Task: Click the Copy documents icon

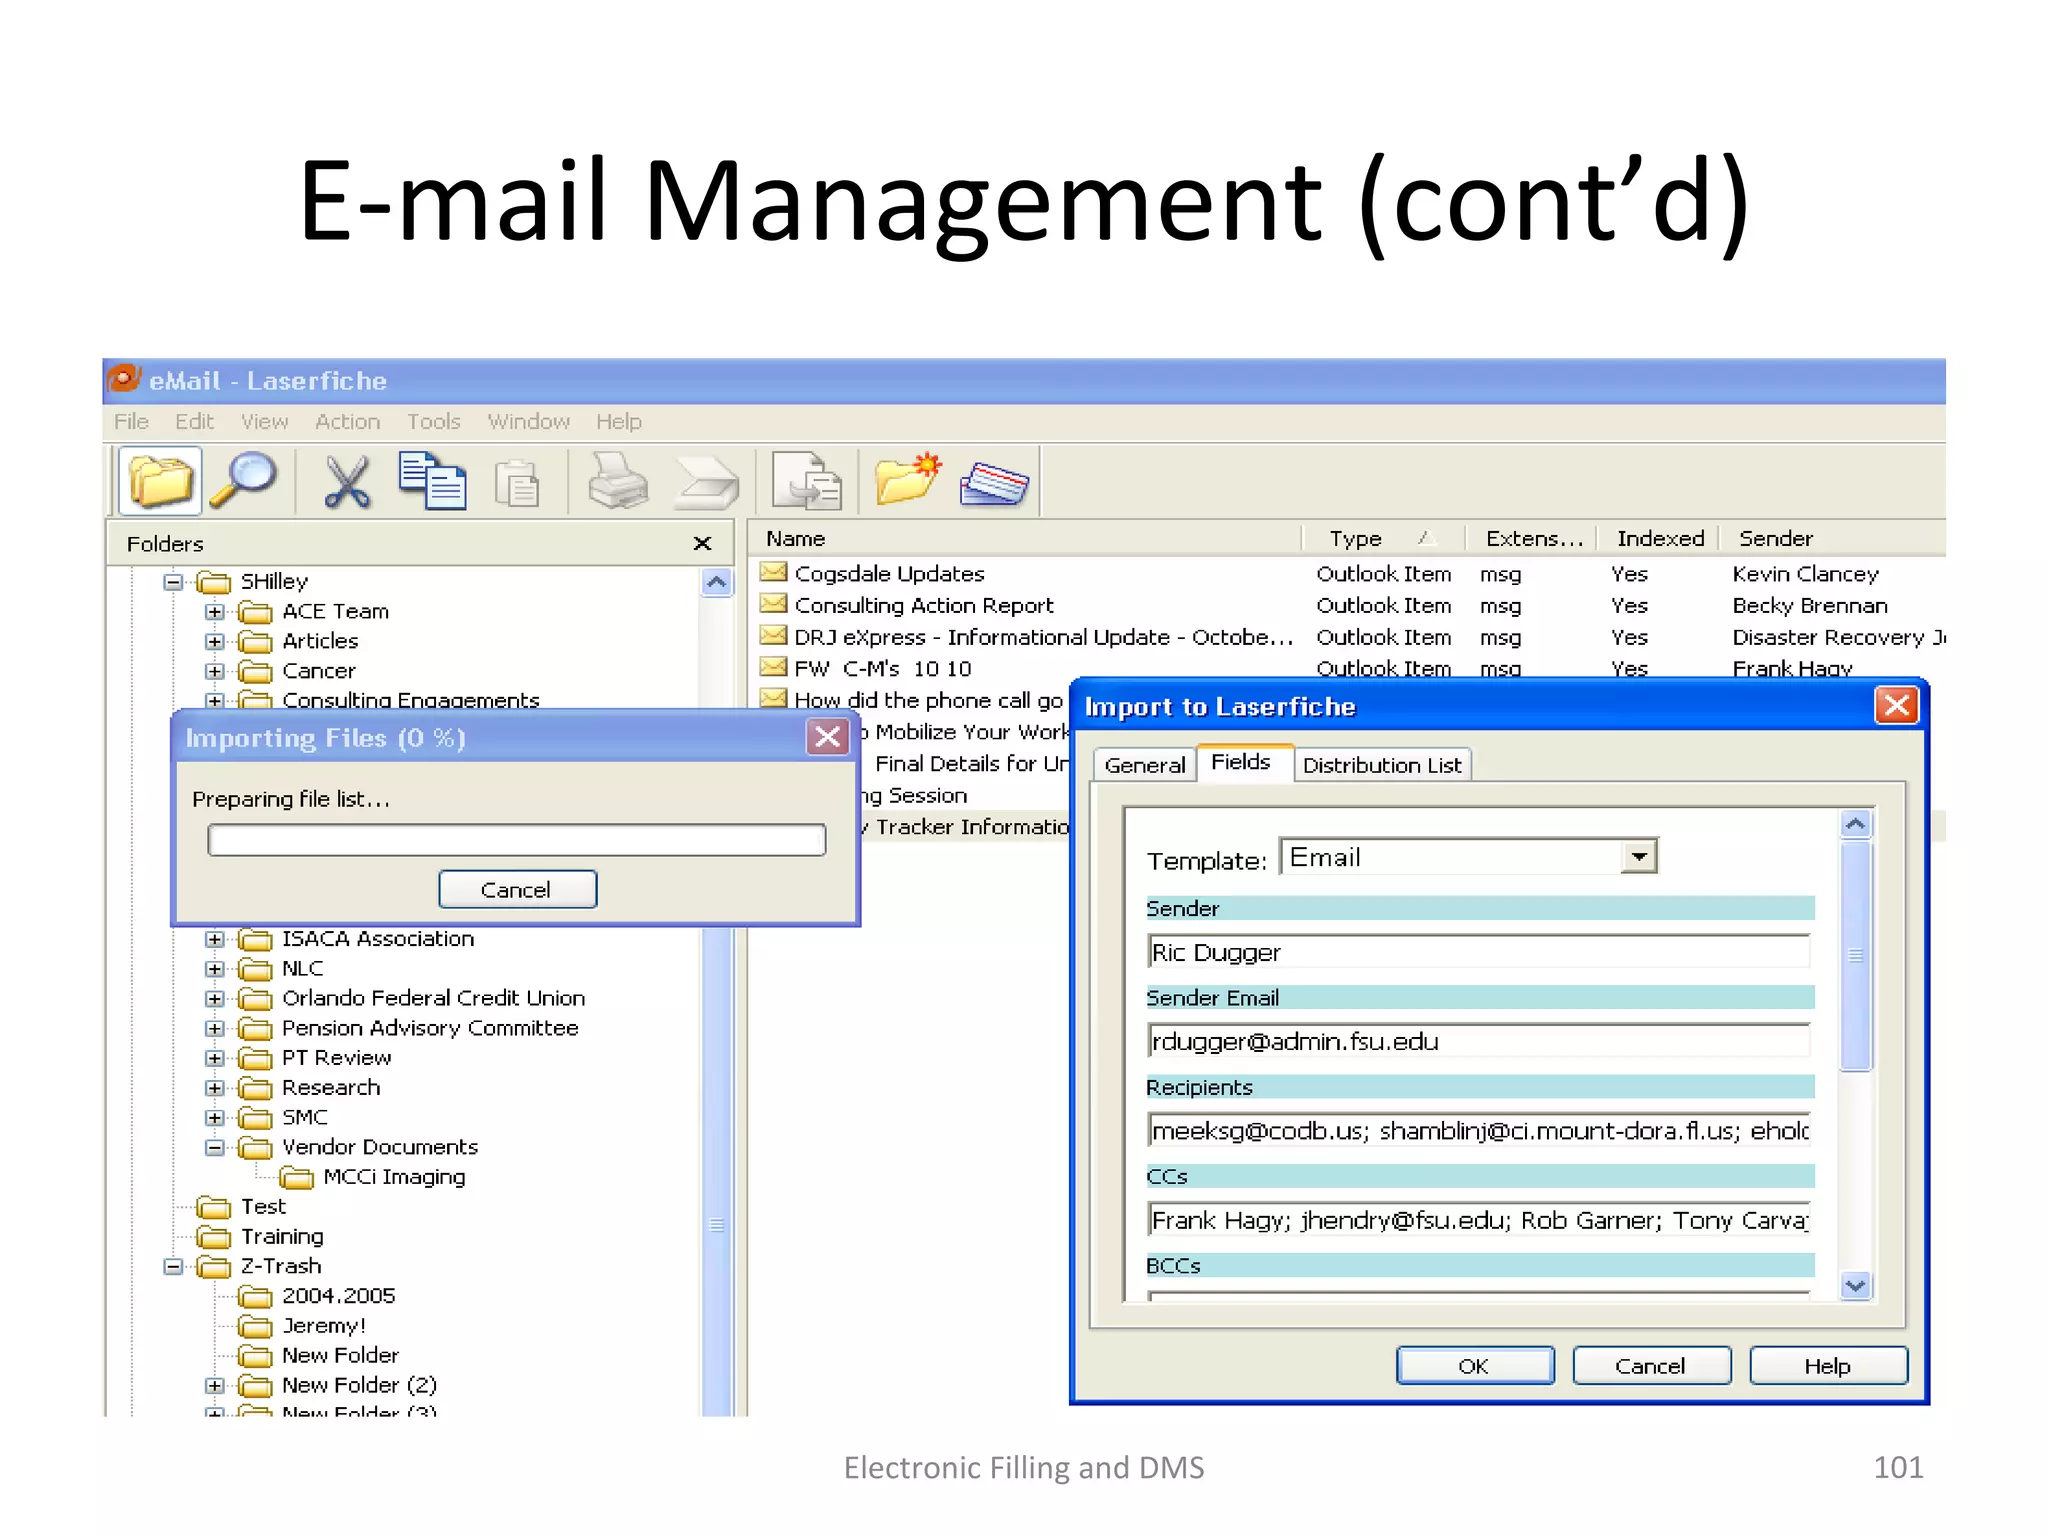Action: pyautogui.click(x=432, y=481)
